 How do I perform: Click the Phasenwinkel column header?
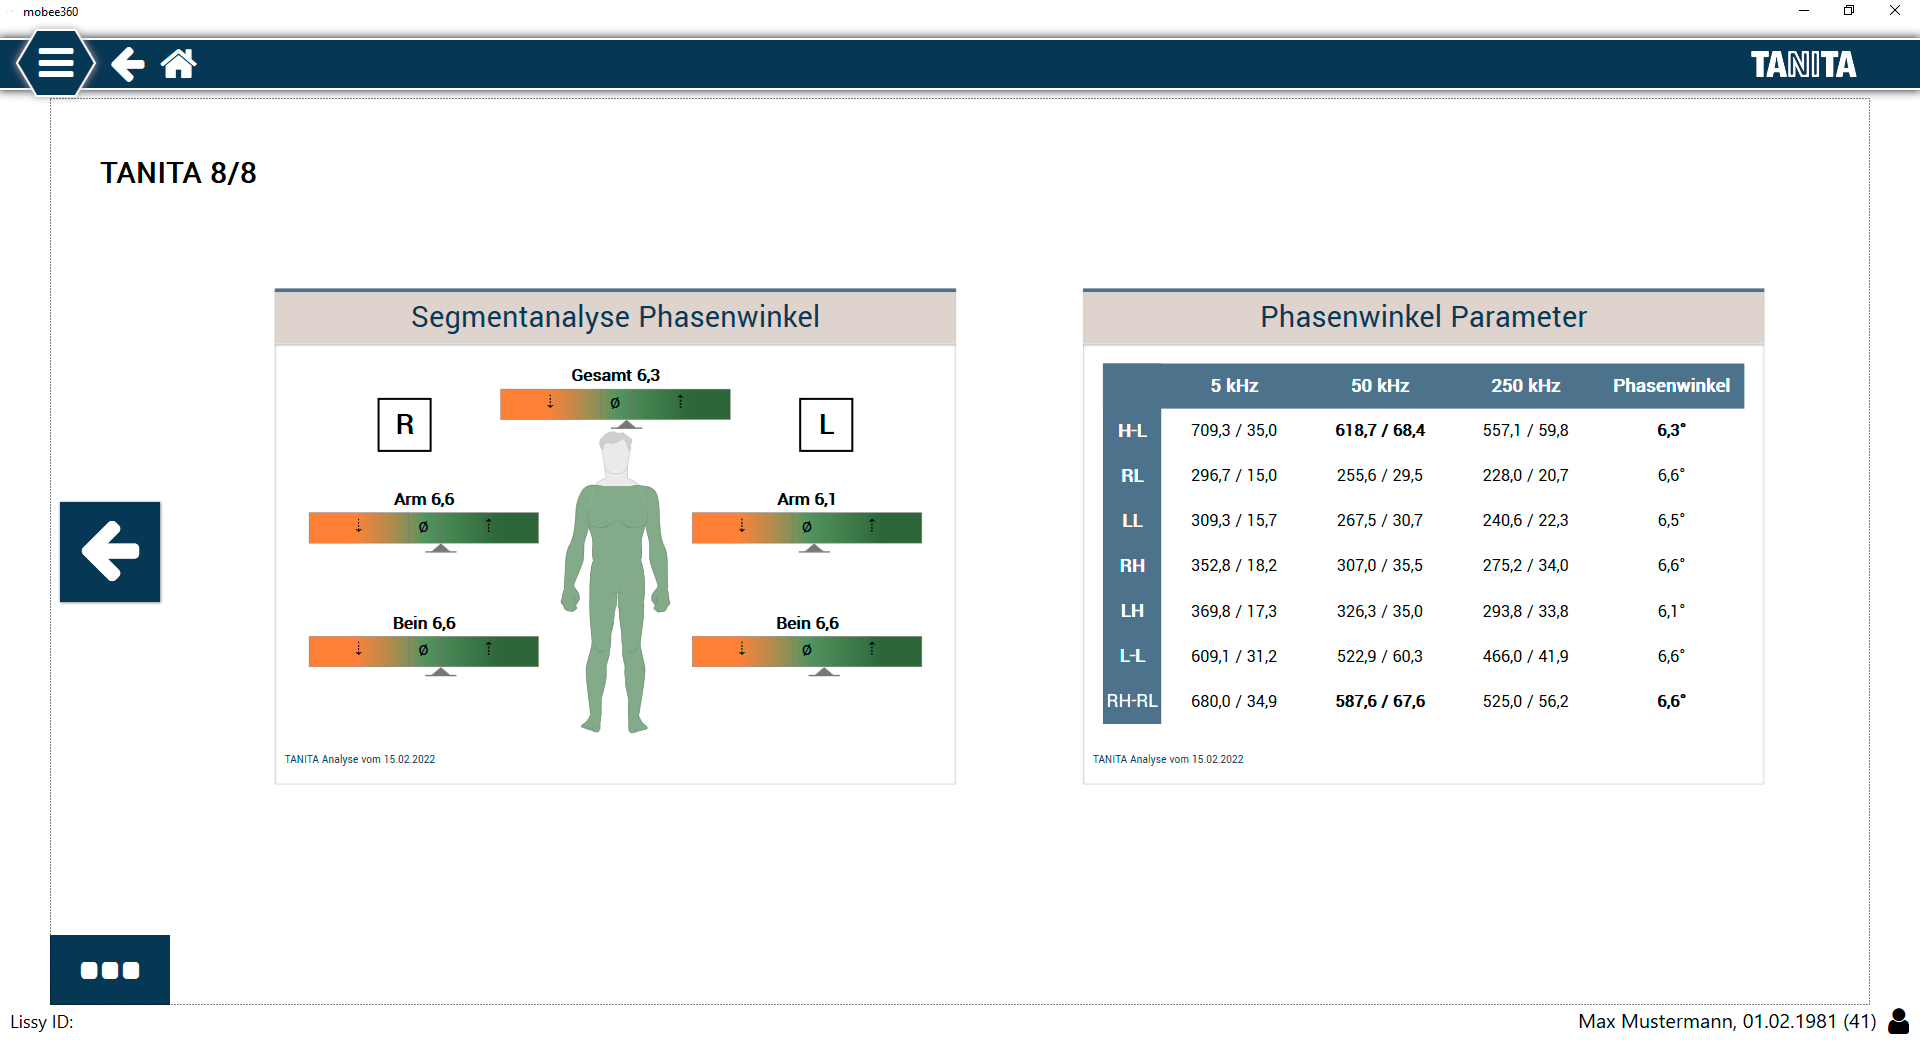pos(1670,386)
